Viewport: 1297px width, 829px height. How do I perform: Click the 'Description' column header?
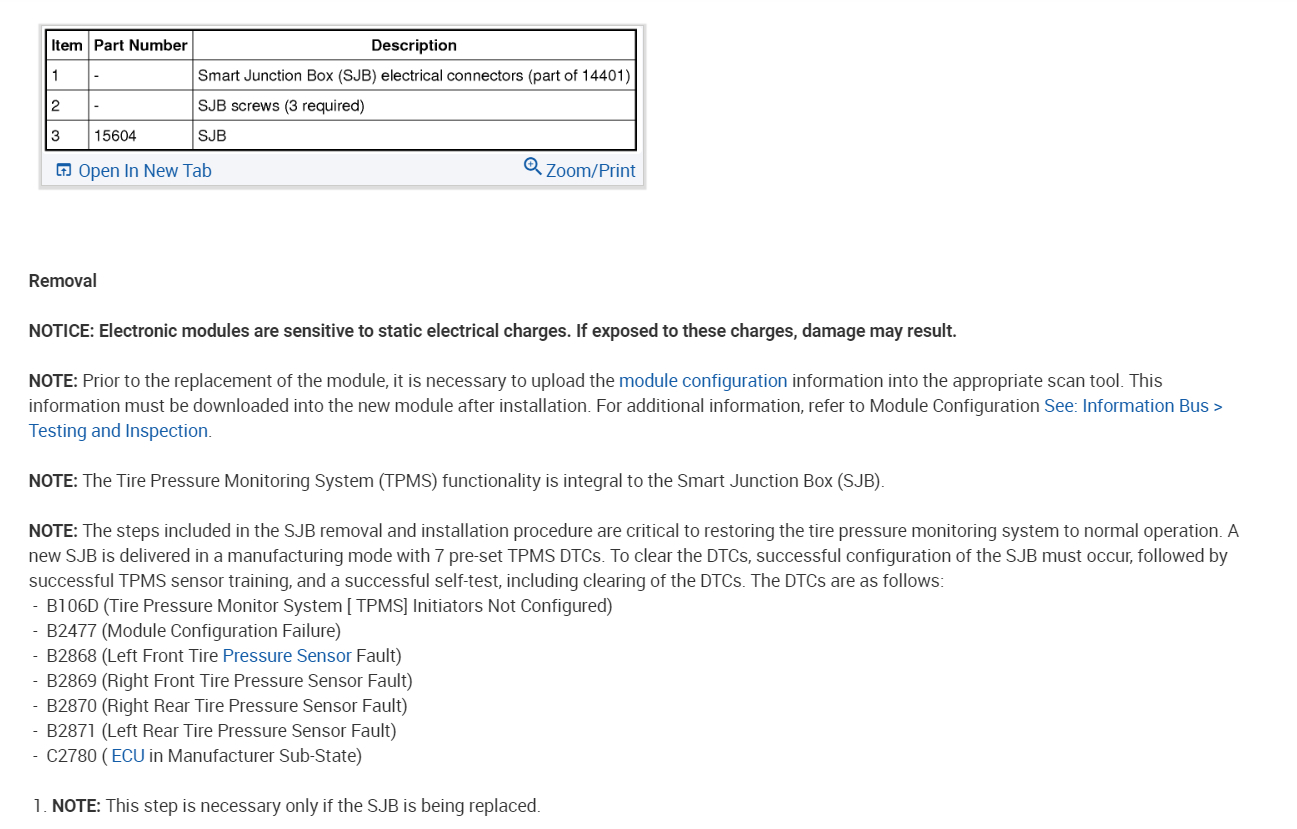click(x=414, y=45)
